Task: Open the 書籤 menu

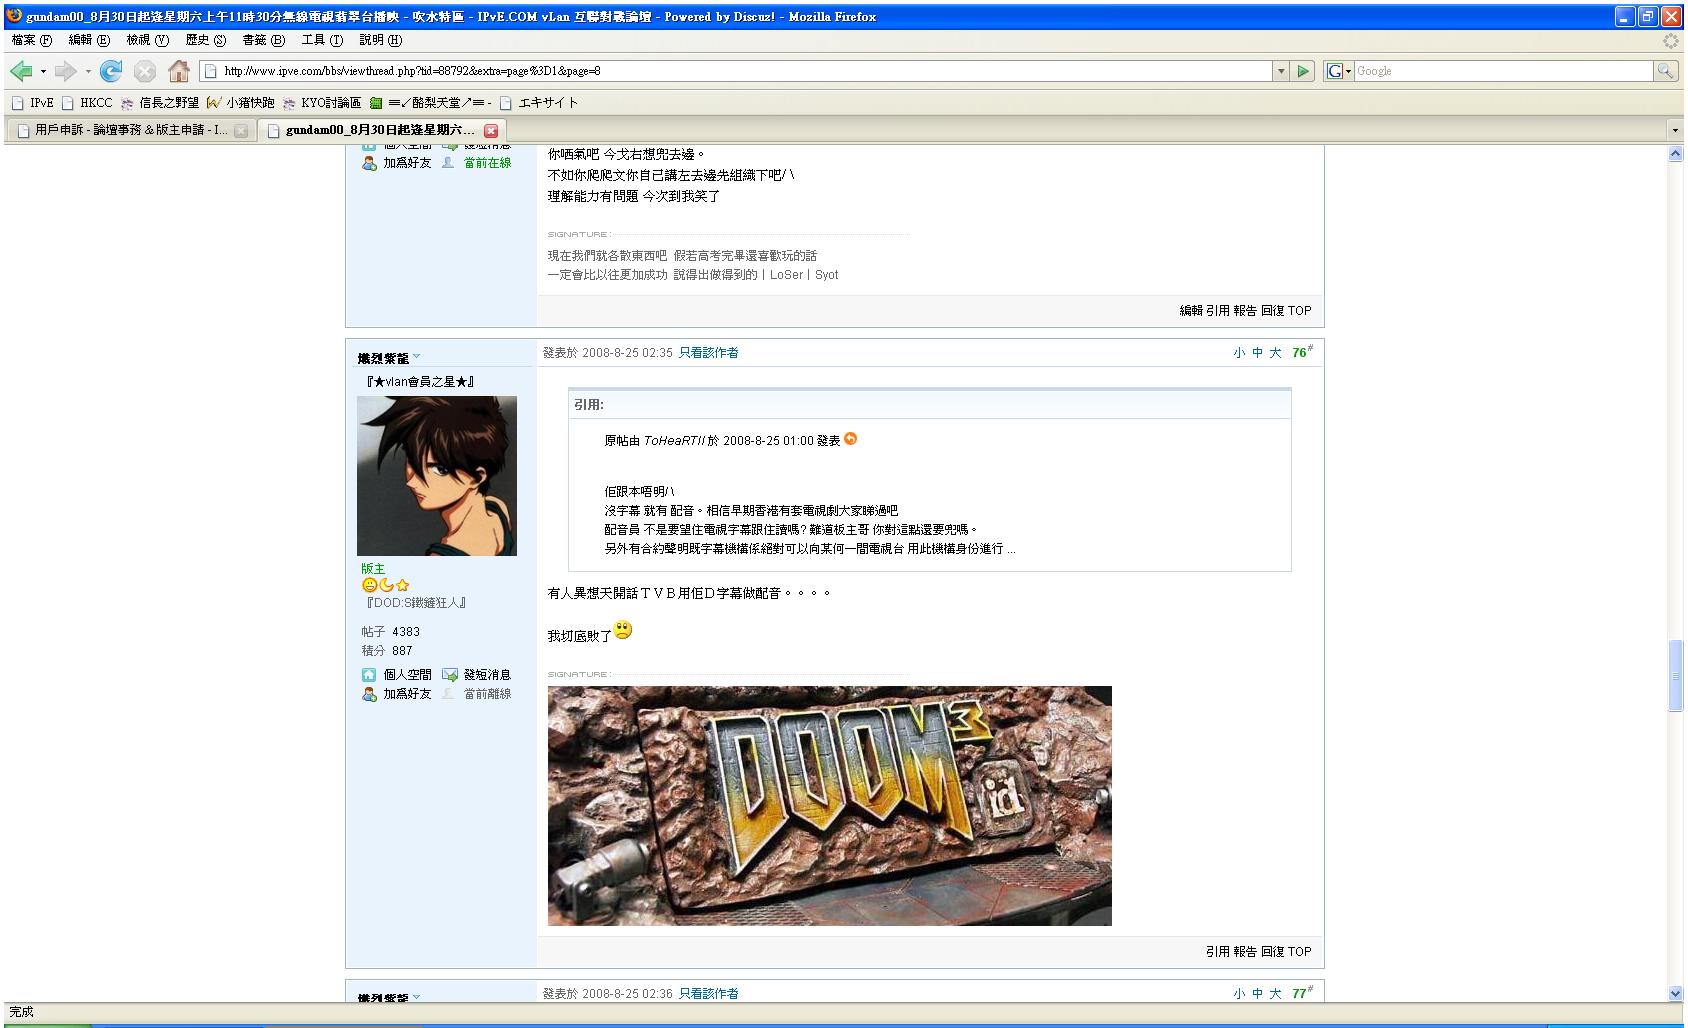Action: coord(263,40)
